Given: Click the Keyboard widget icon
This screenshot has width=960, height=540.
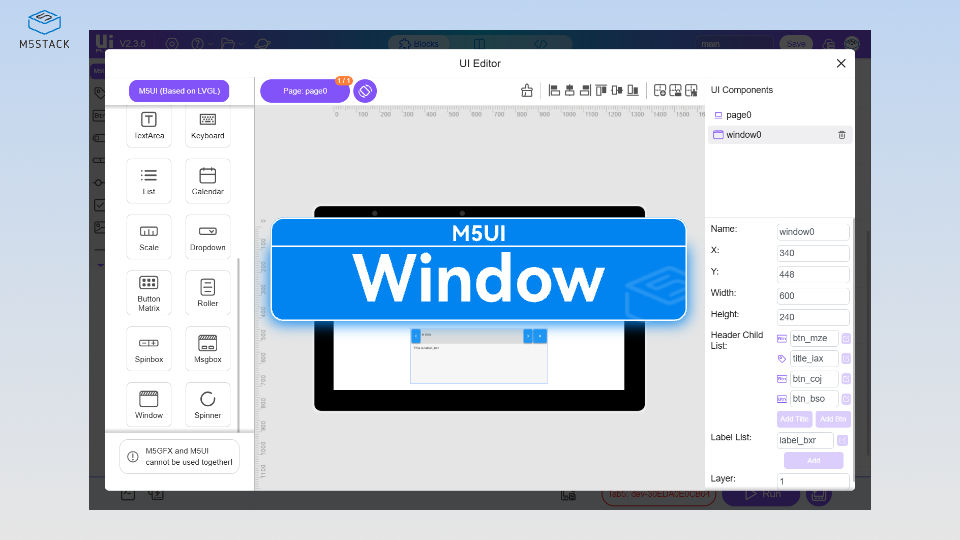Looking at the screenshot, I should point(207,124).
